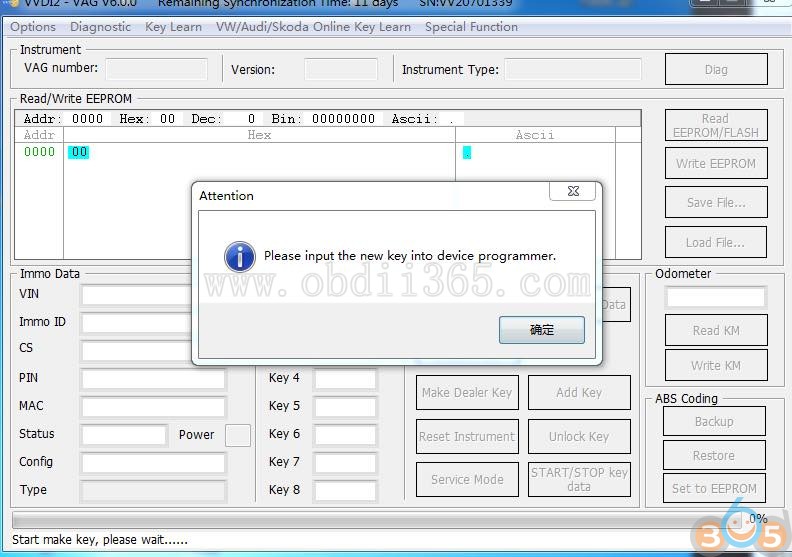Click the Config input field
Screen dimensions: 792x557
(153, 463)
